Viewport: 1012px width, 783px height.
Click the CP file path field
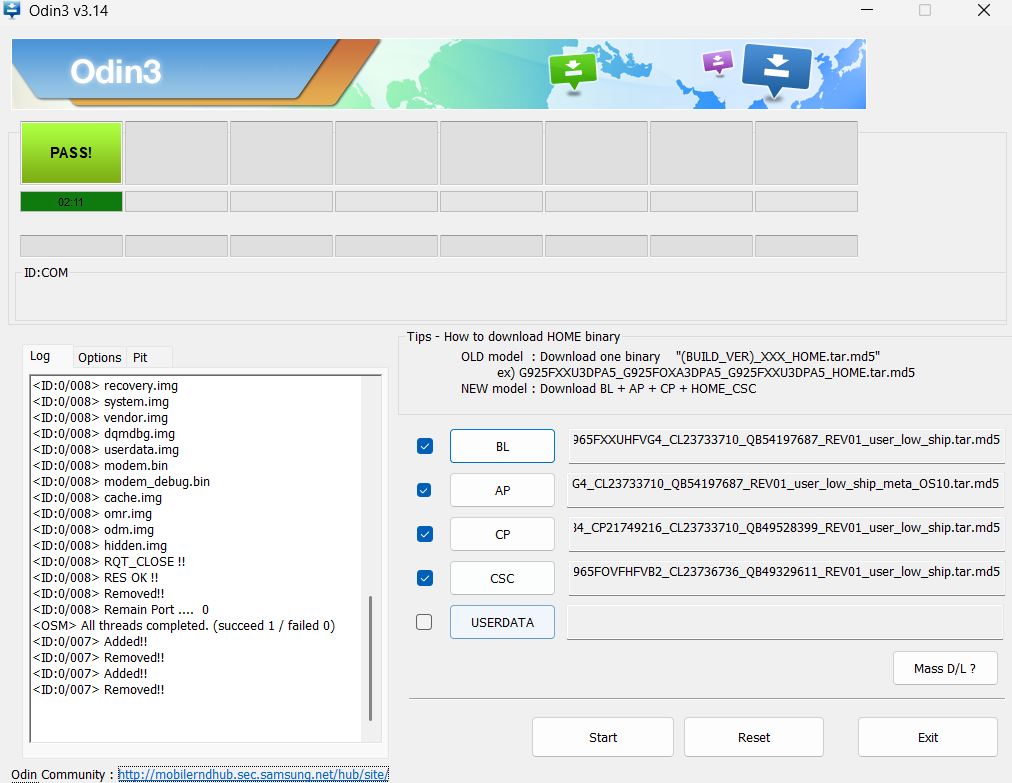coord(786,533)
